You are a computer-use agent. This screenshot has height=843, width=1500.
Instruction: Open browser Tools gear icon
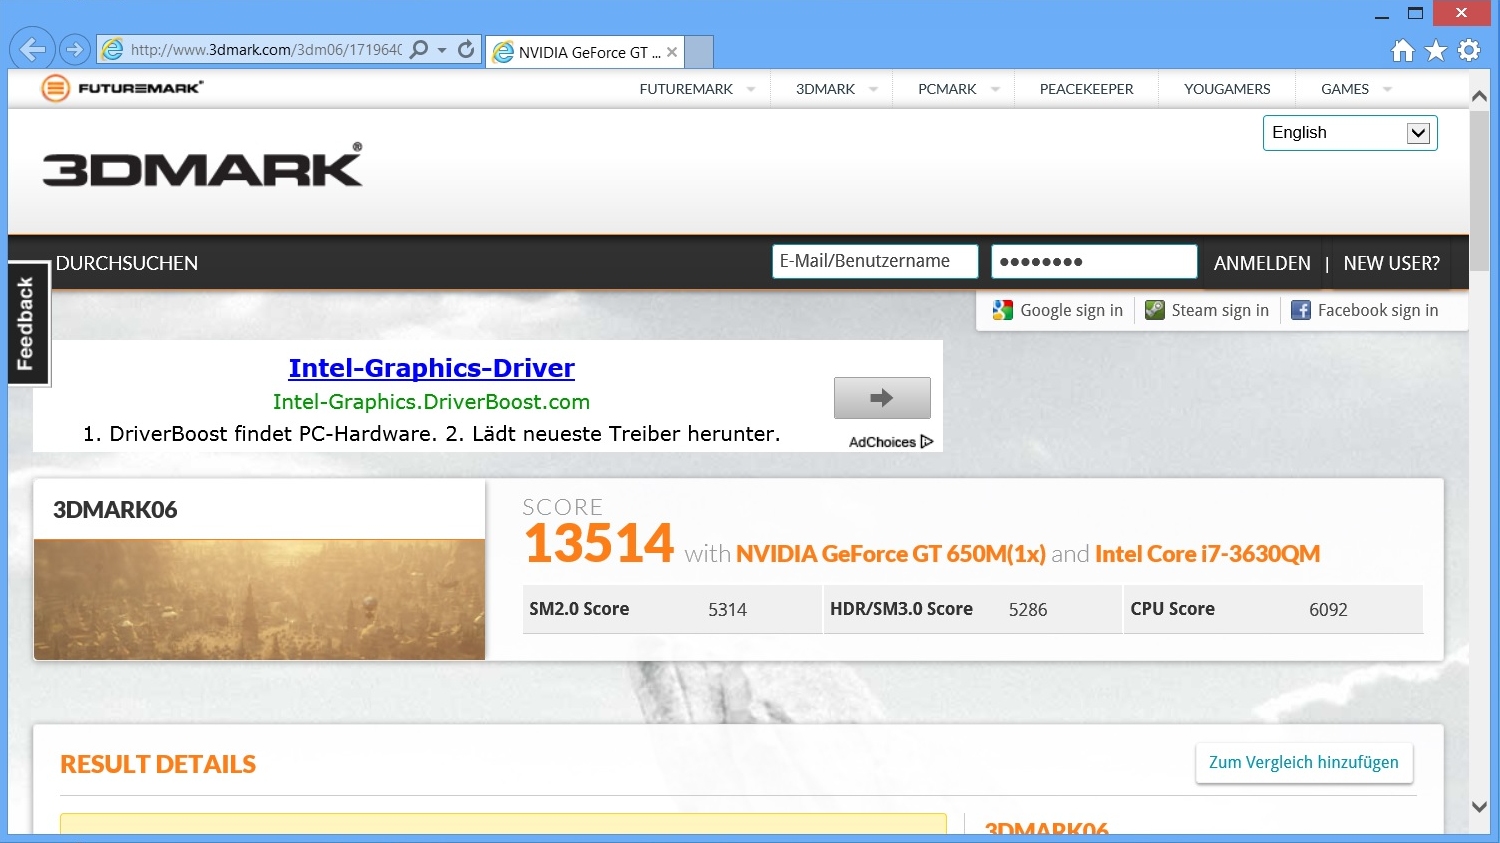(x=1469, y=50)
